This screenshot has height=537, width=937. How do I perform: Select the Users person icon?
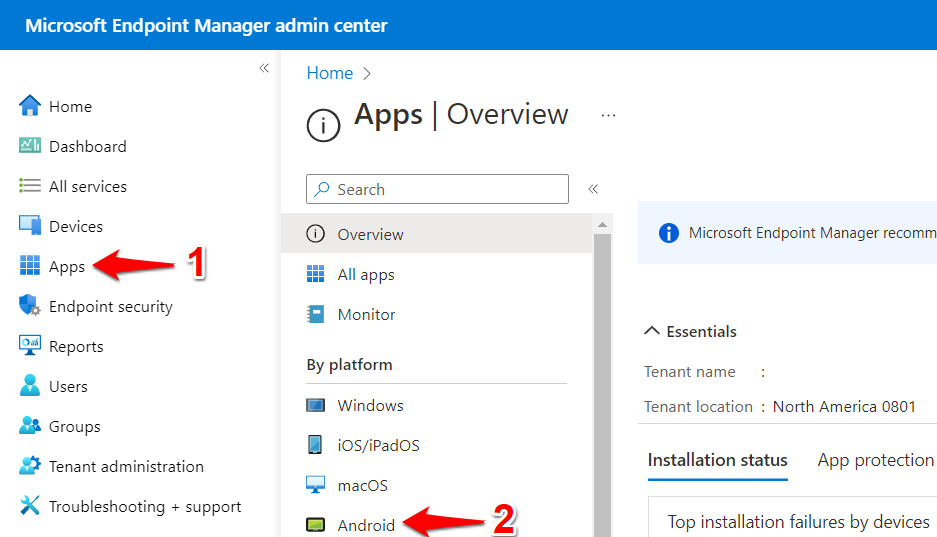click(30, 386)
